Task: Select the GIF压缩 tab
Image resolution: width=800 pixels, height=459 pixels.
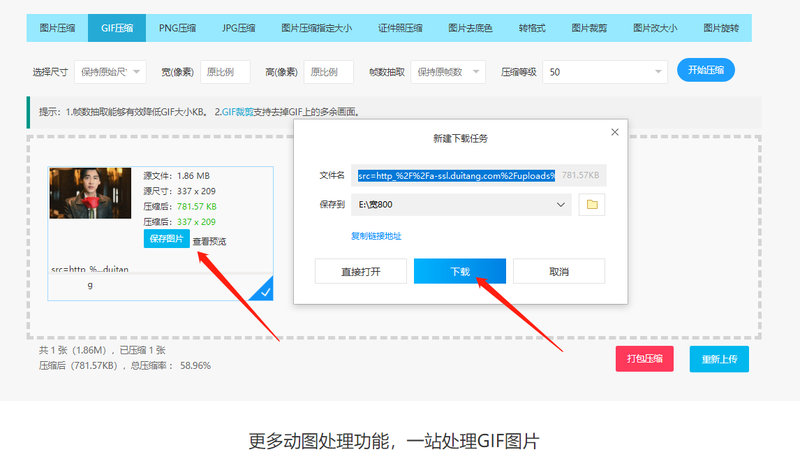Action: (x=117, y=28)
